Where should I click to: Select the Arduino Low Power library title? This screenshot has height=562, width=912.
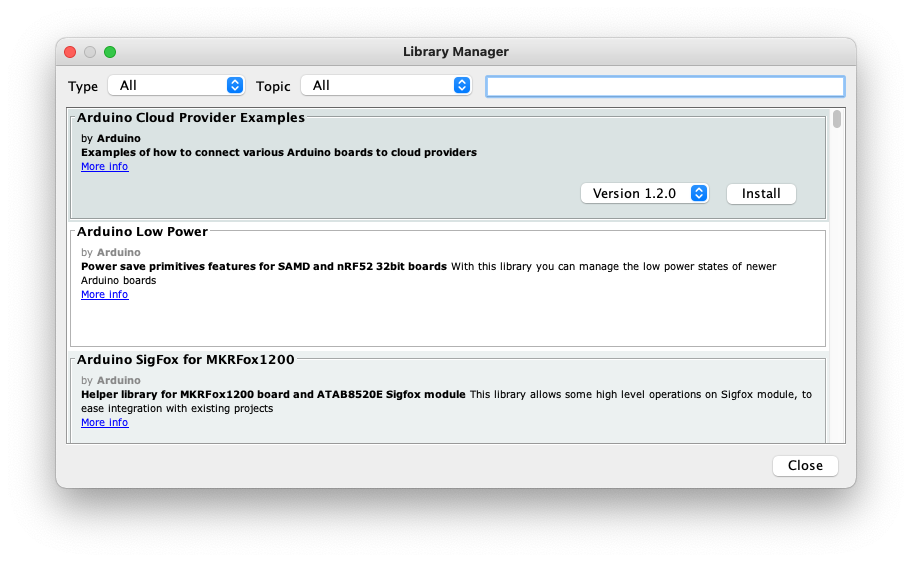pos(142,232)
